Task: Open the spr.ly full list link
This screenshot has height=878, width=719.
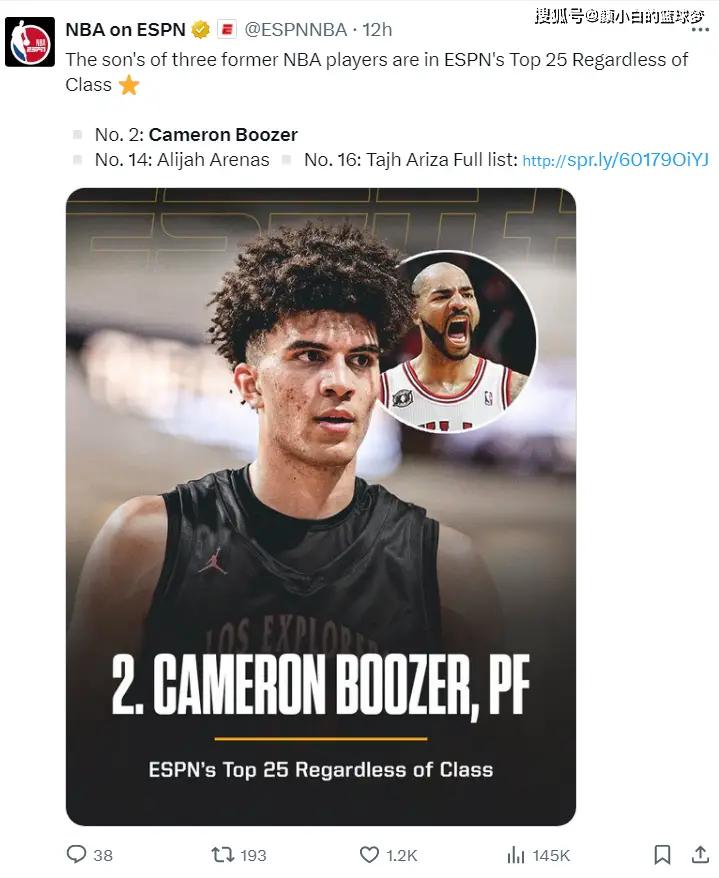Action: (x=615, y=160)
